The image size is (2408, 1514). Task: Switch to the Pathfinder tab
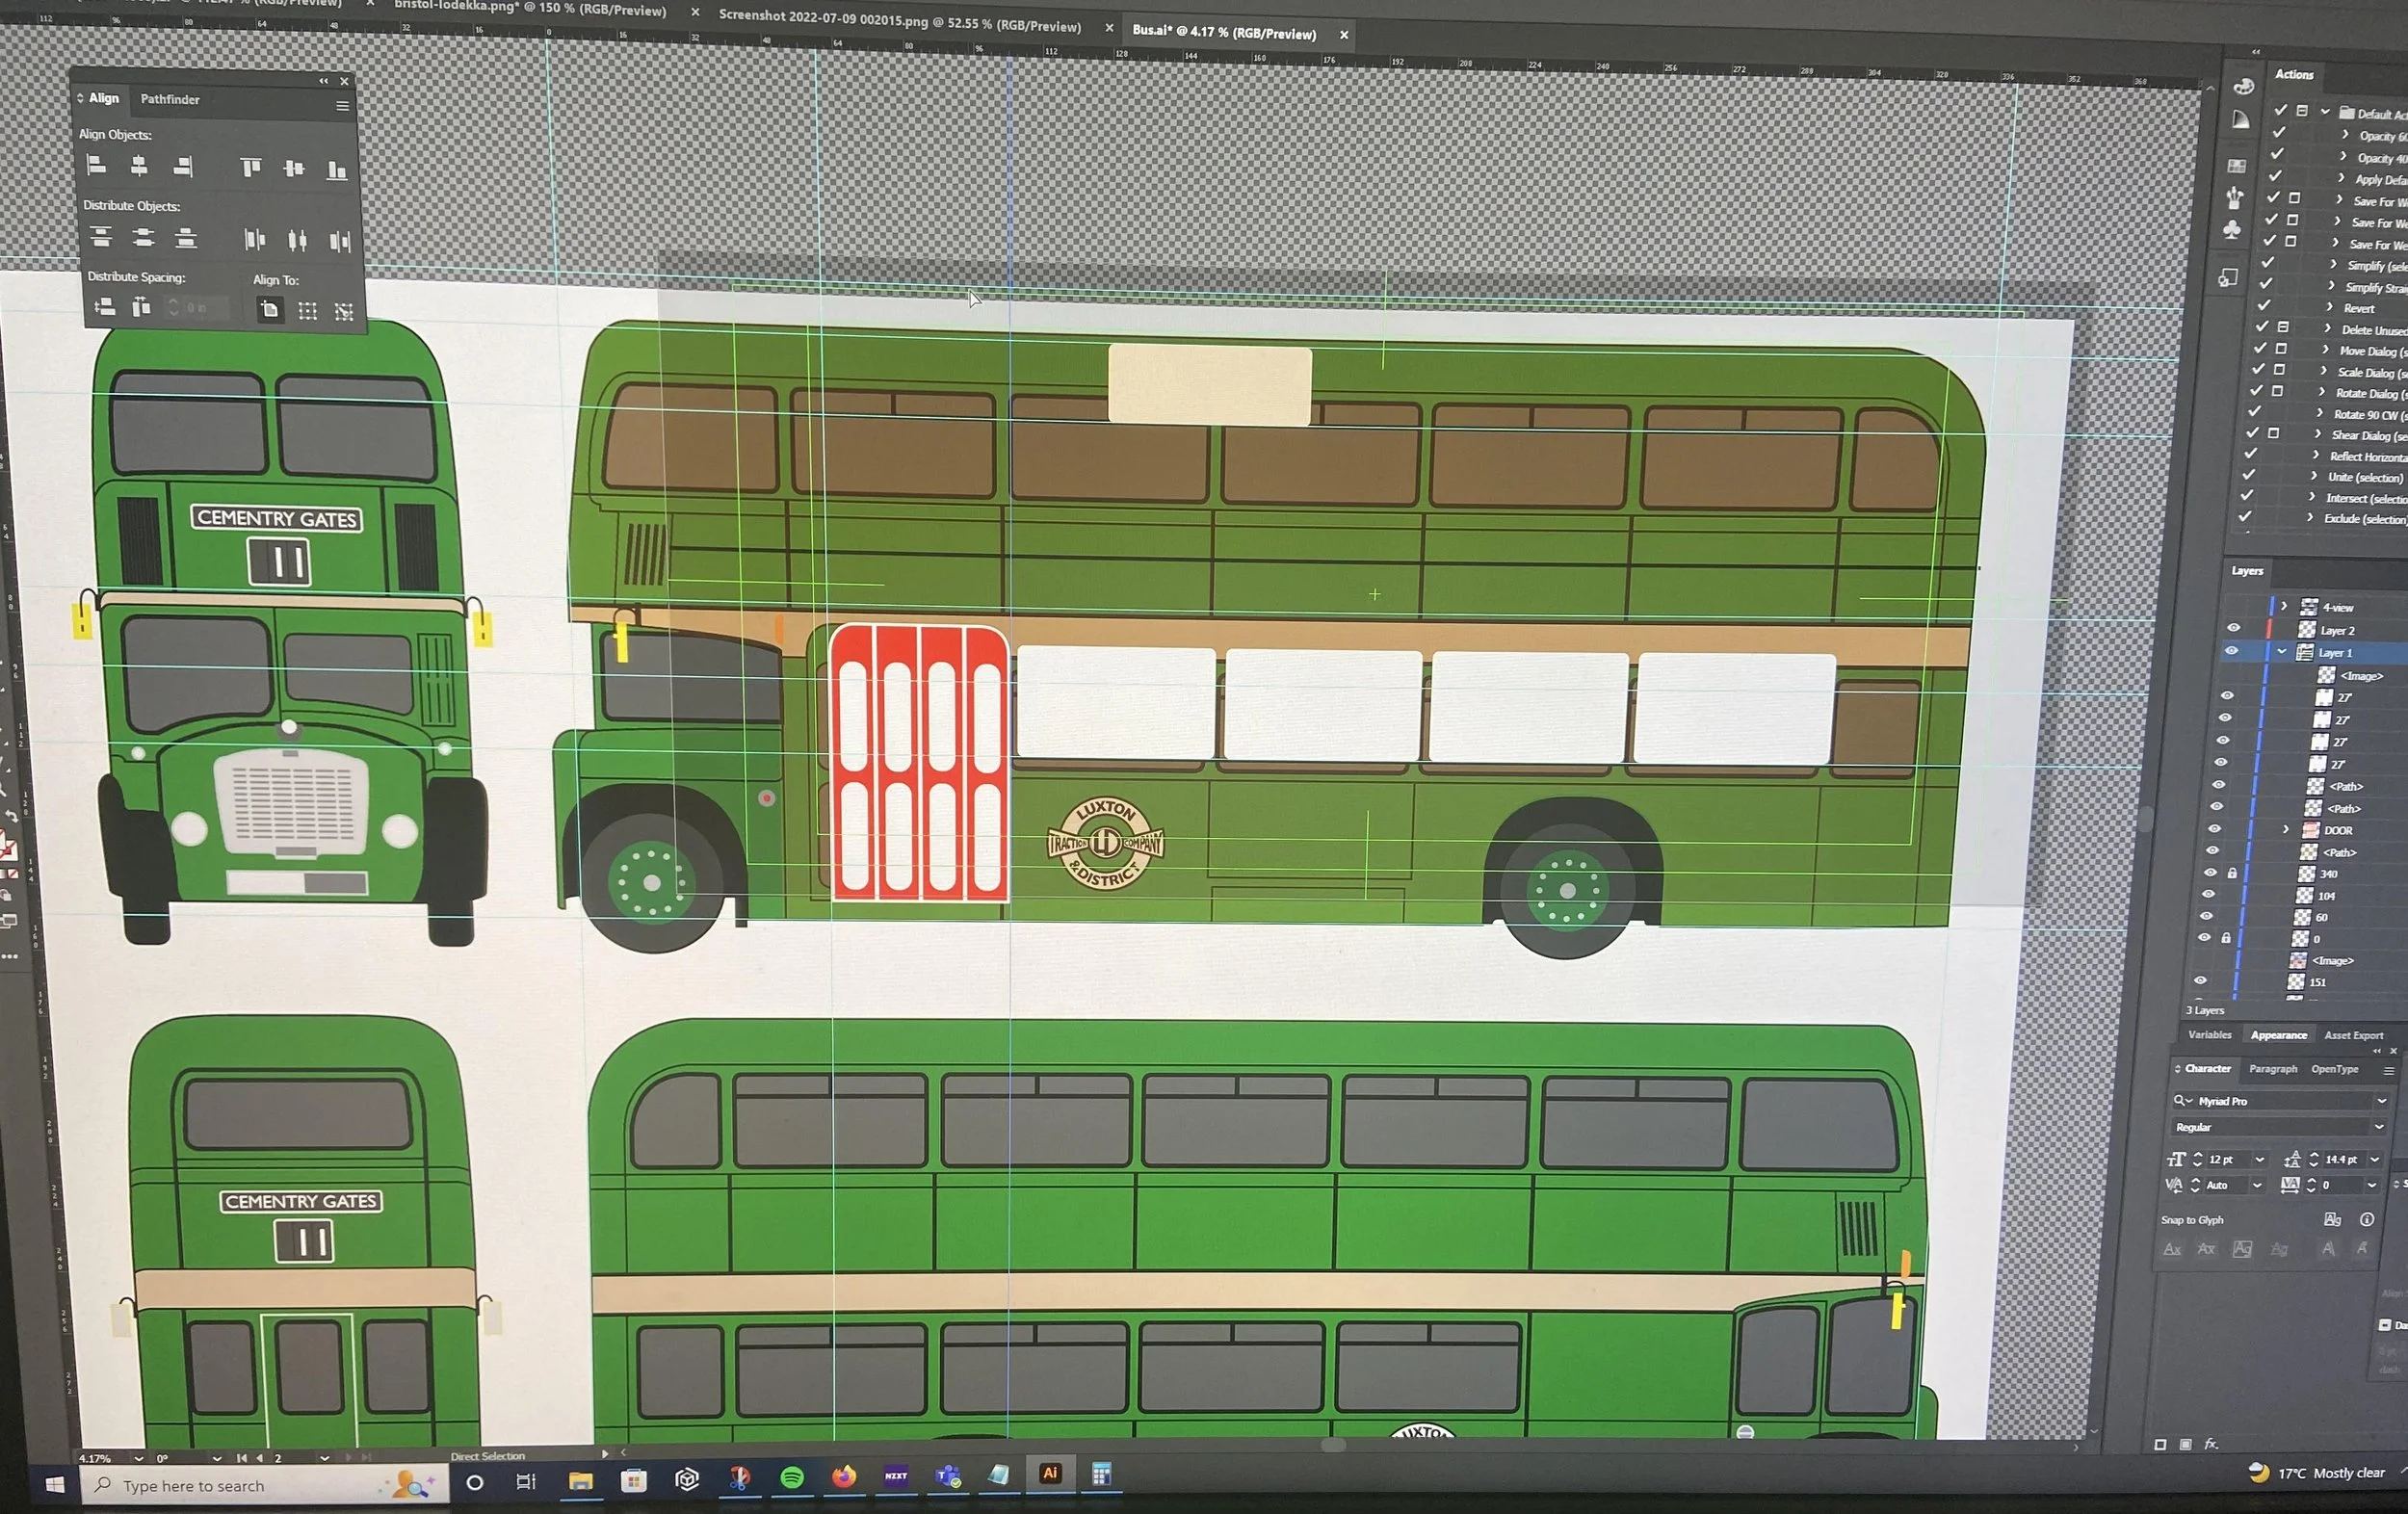(x=170, y=99)
